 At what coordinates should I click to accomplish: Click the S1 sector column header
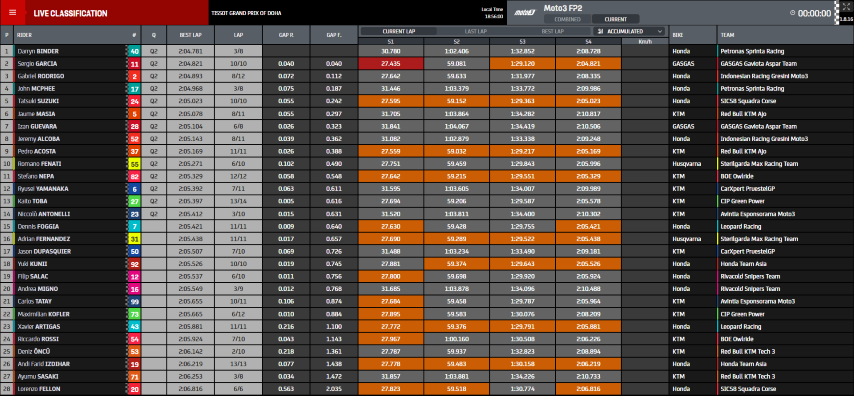(391, 41)
